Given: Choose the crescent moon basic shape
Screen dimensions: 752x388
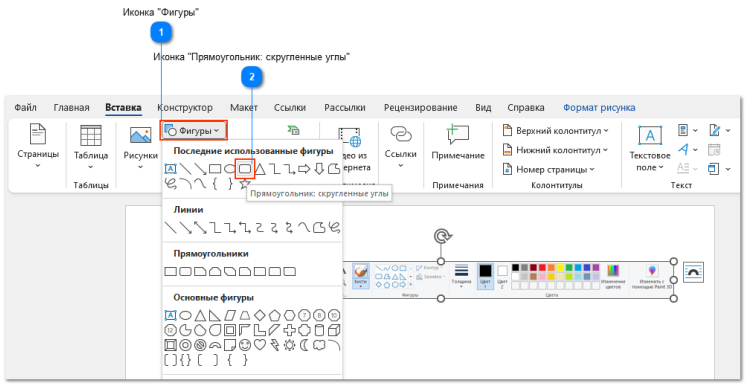Looking at the screenshot, I should click(x=305, y=345).
